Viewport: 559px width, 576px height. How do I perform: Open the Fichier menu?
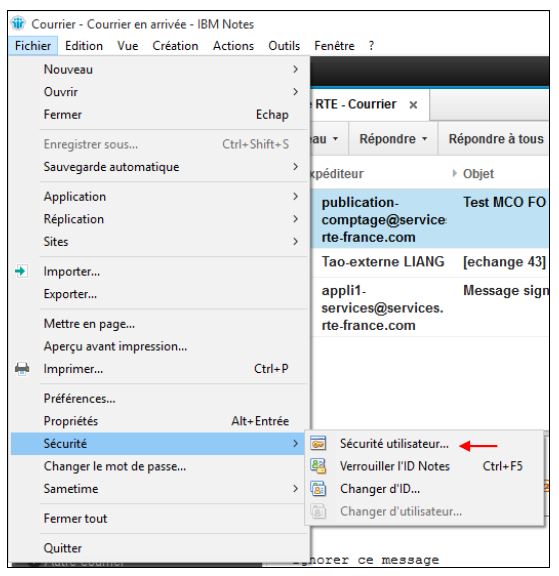[x=33, y=46]
